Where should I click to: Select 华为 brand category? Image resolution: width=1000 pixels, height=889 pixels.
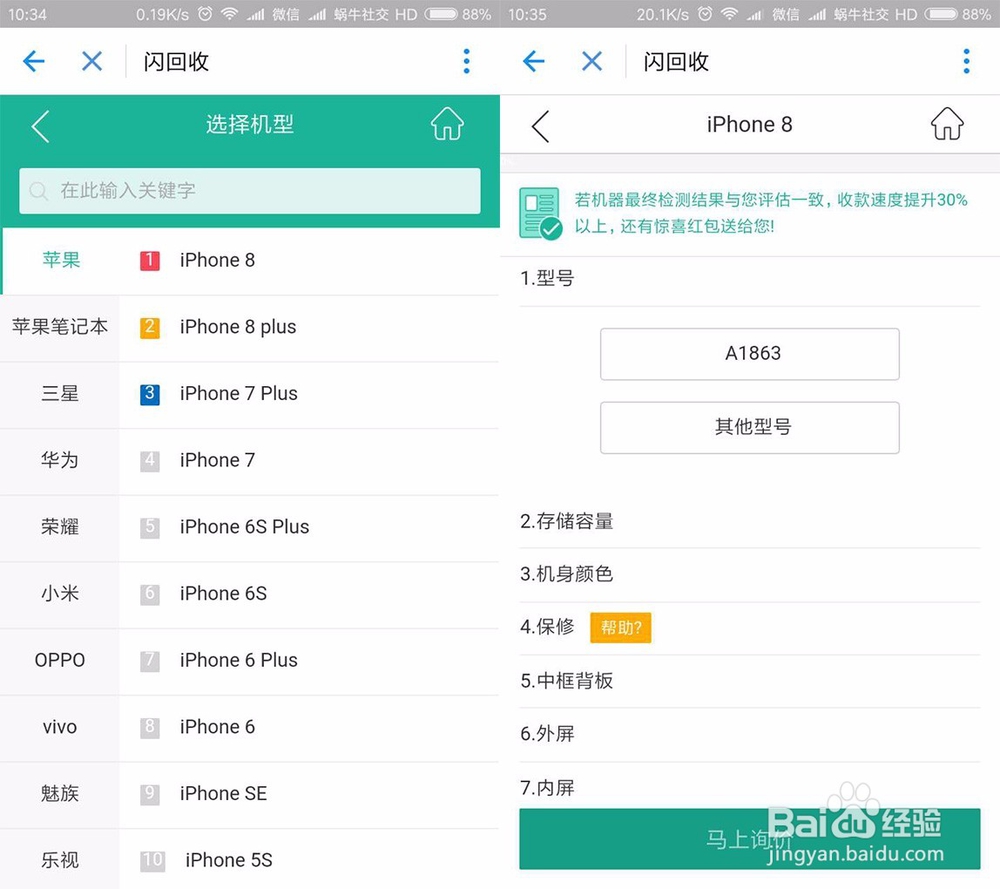[x=59, y=460]
